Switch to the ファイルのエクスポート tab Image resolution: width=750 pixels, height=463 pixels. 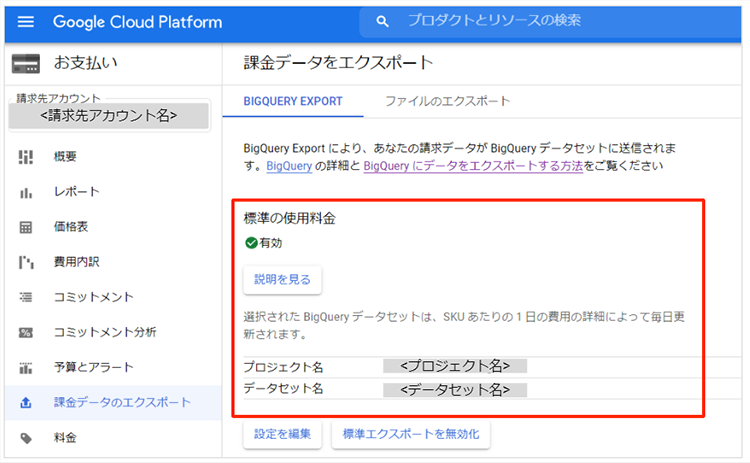pos(448,101)
